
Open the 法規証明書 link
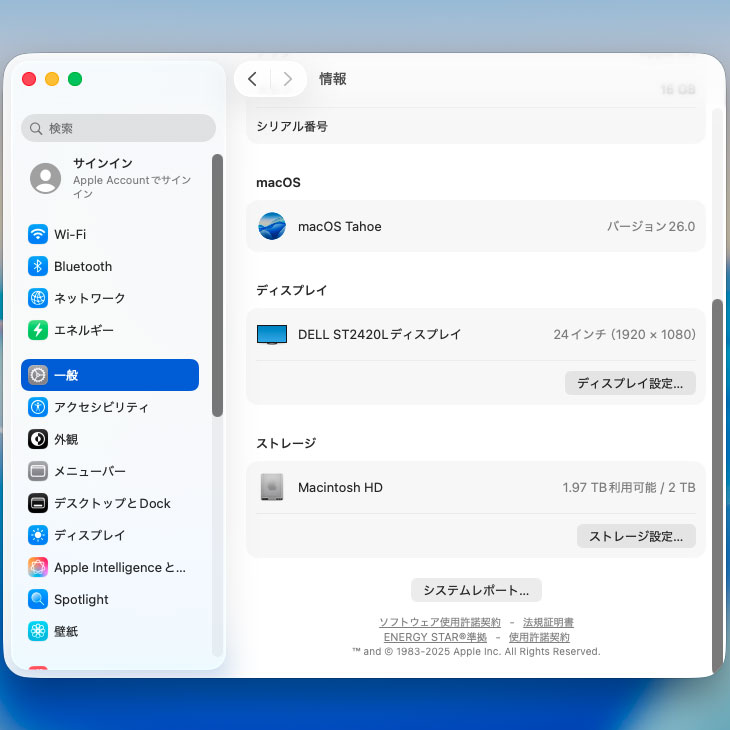[x=548, y=622]
